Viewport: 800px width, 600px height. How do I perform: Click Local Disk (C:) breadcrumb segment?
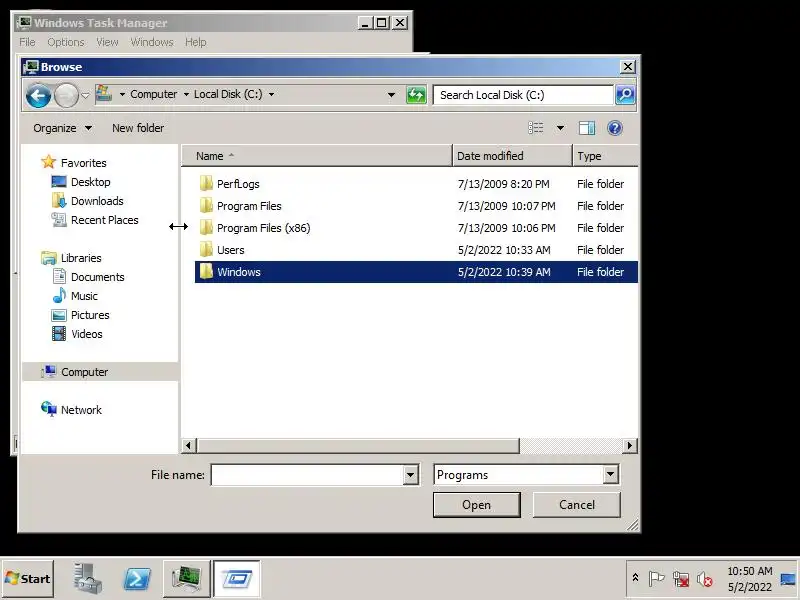pos(228,94)
